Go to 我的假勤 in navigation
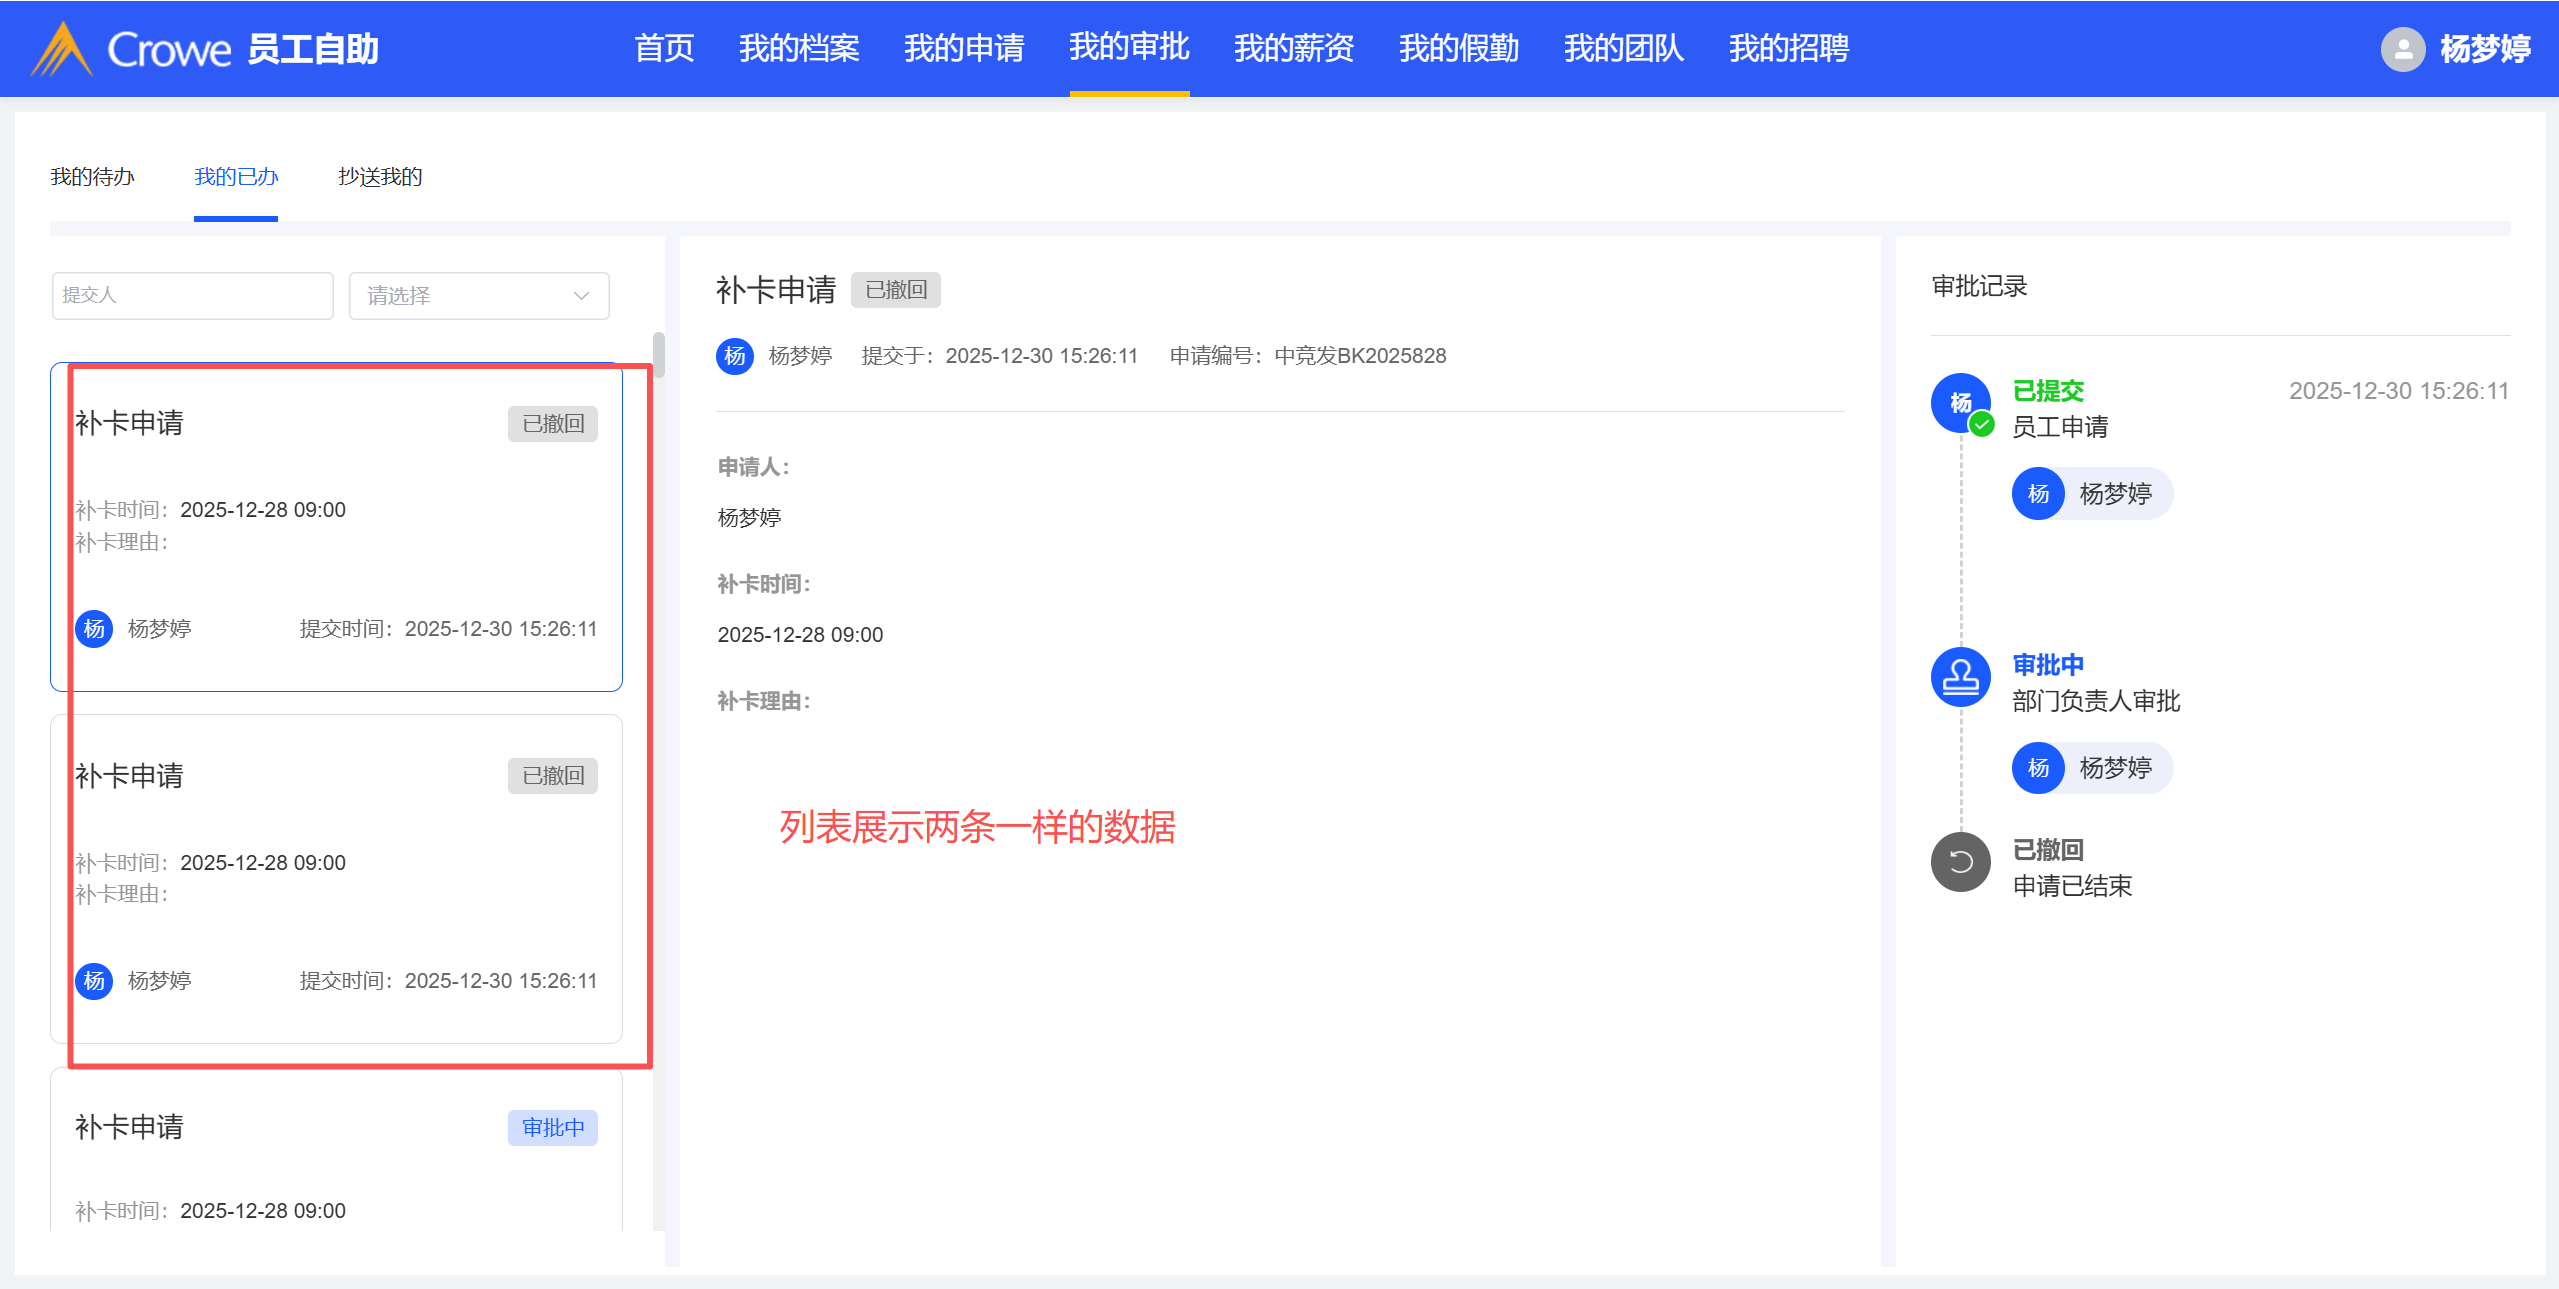 pos(1458,48)
